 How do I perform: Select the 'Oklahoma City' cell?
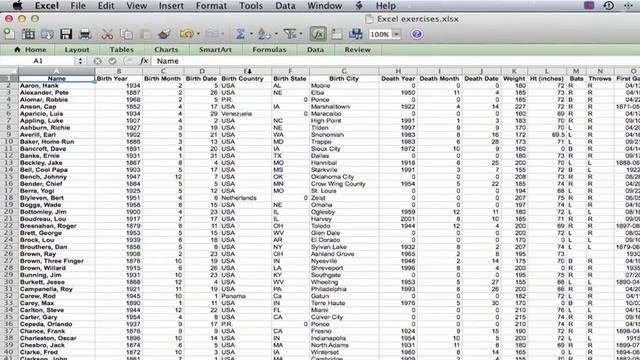click(344, 177)
